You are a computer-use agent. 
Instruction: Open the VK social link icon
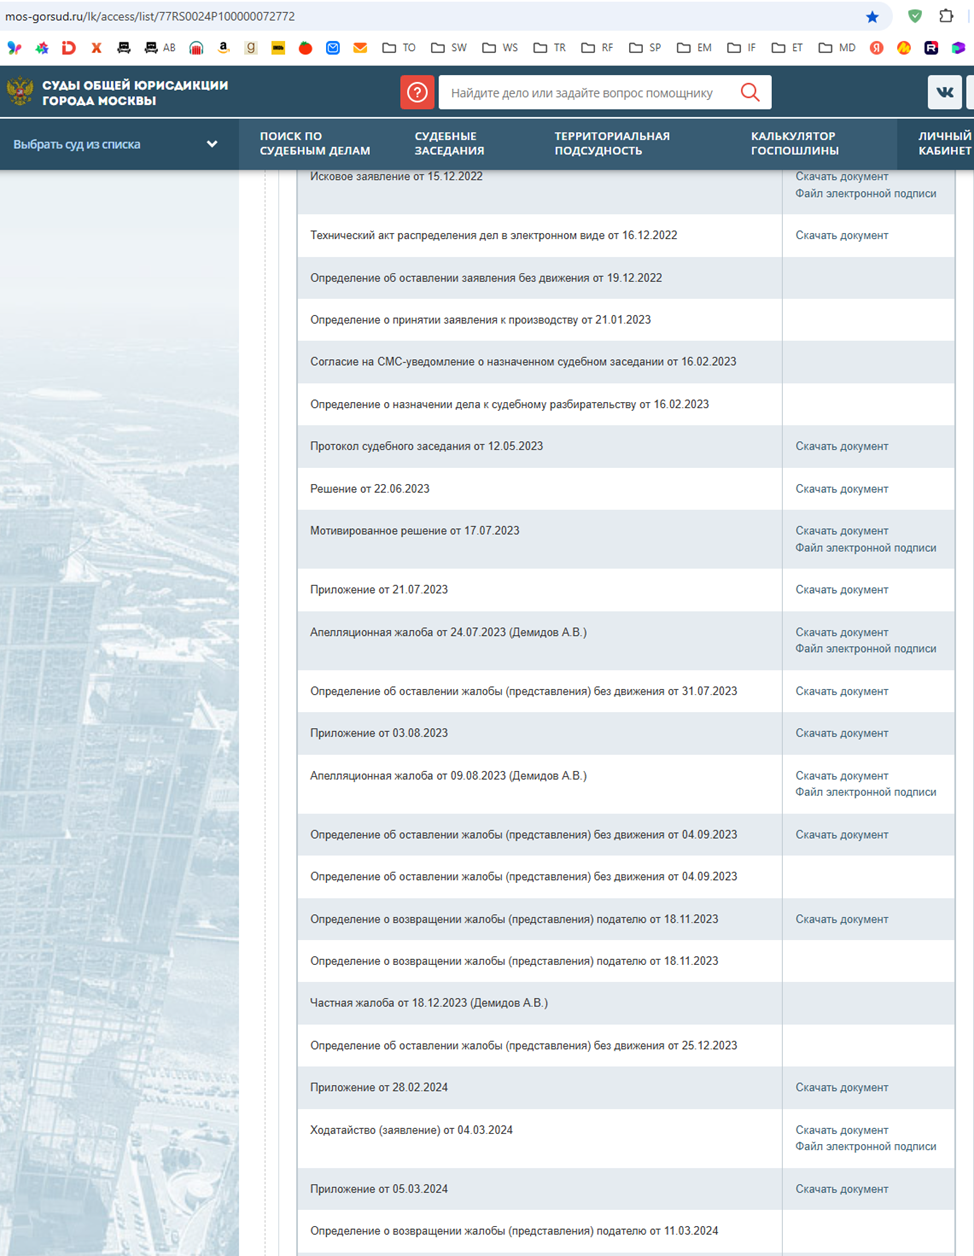click(944, 92)
